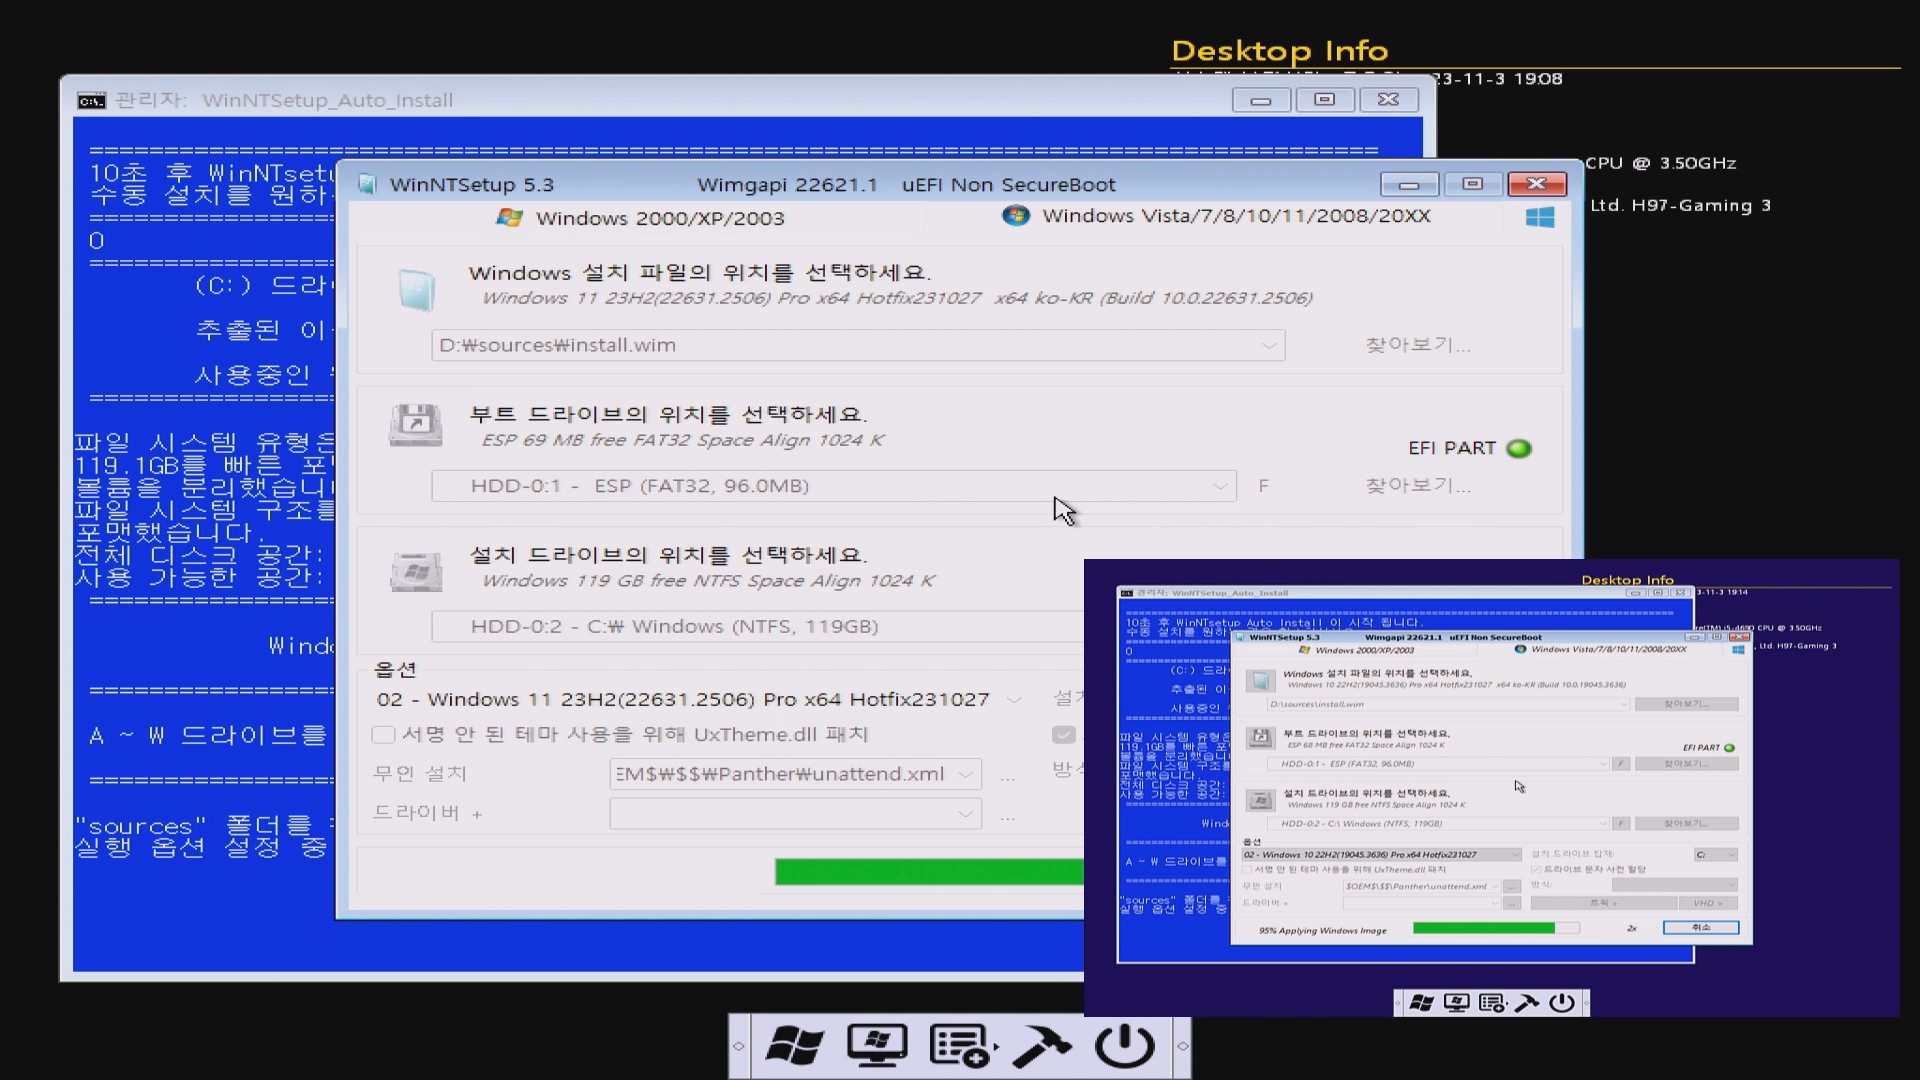Click the Windows 11 23H2 Pro x64 image description

pos(898,298)
